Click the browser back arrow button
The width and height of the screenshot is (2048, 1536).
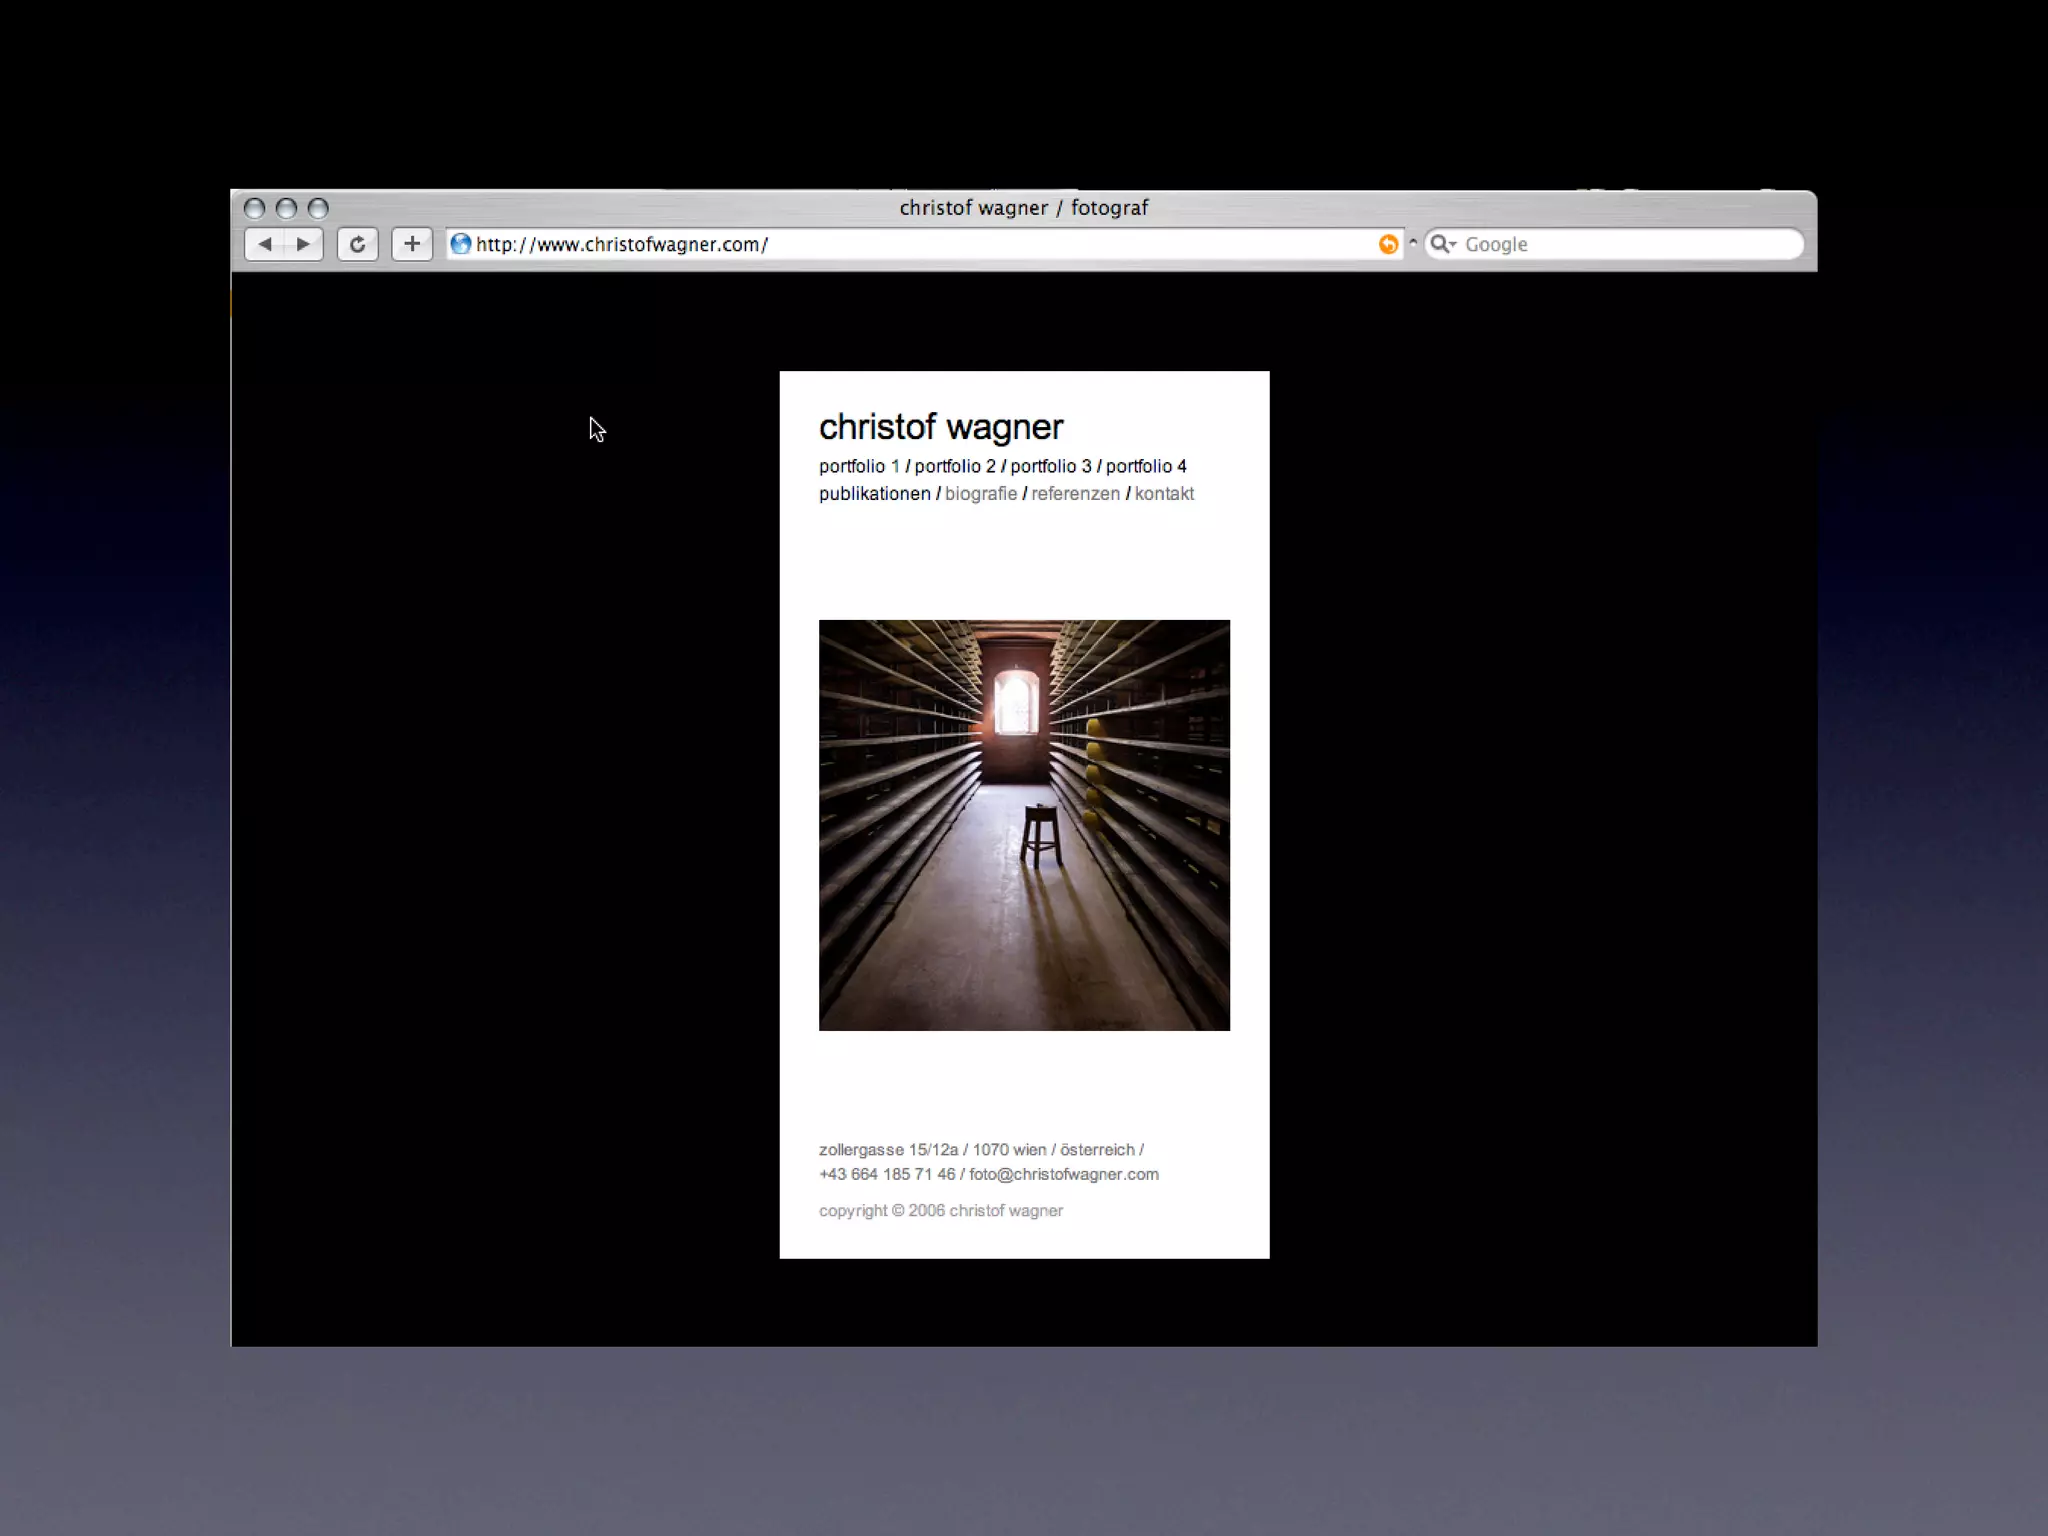click(x=265, y=244)
